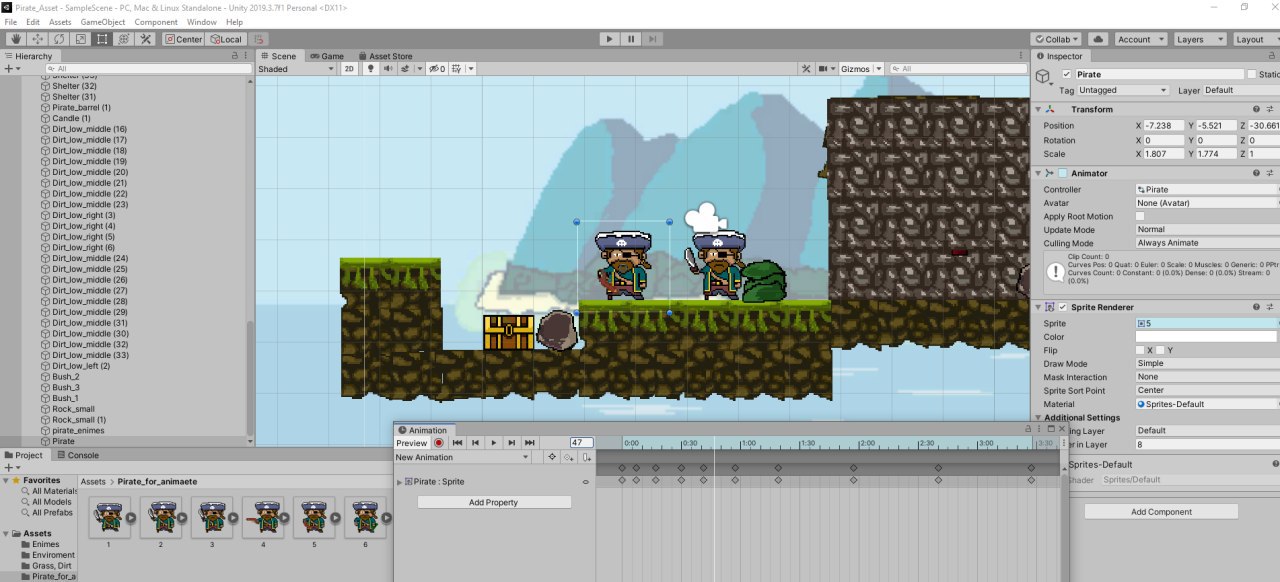Toggle the Center pivot mode button
1280x582 pixels.
(183, 39)
